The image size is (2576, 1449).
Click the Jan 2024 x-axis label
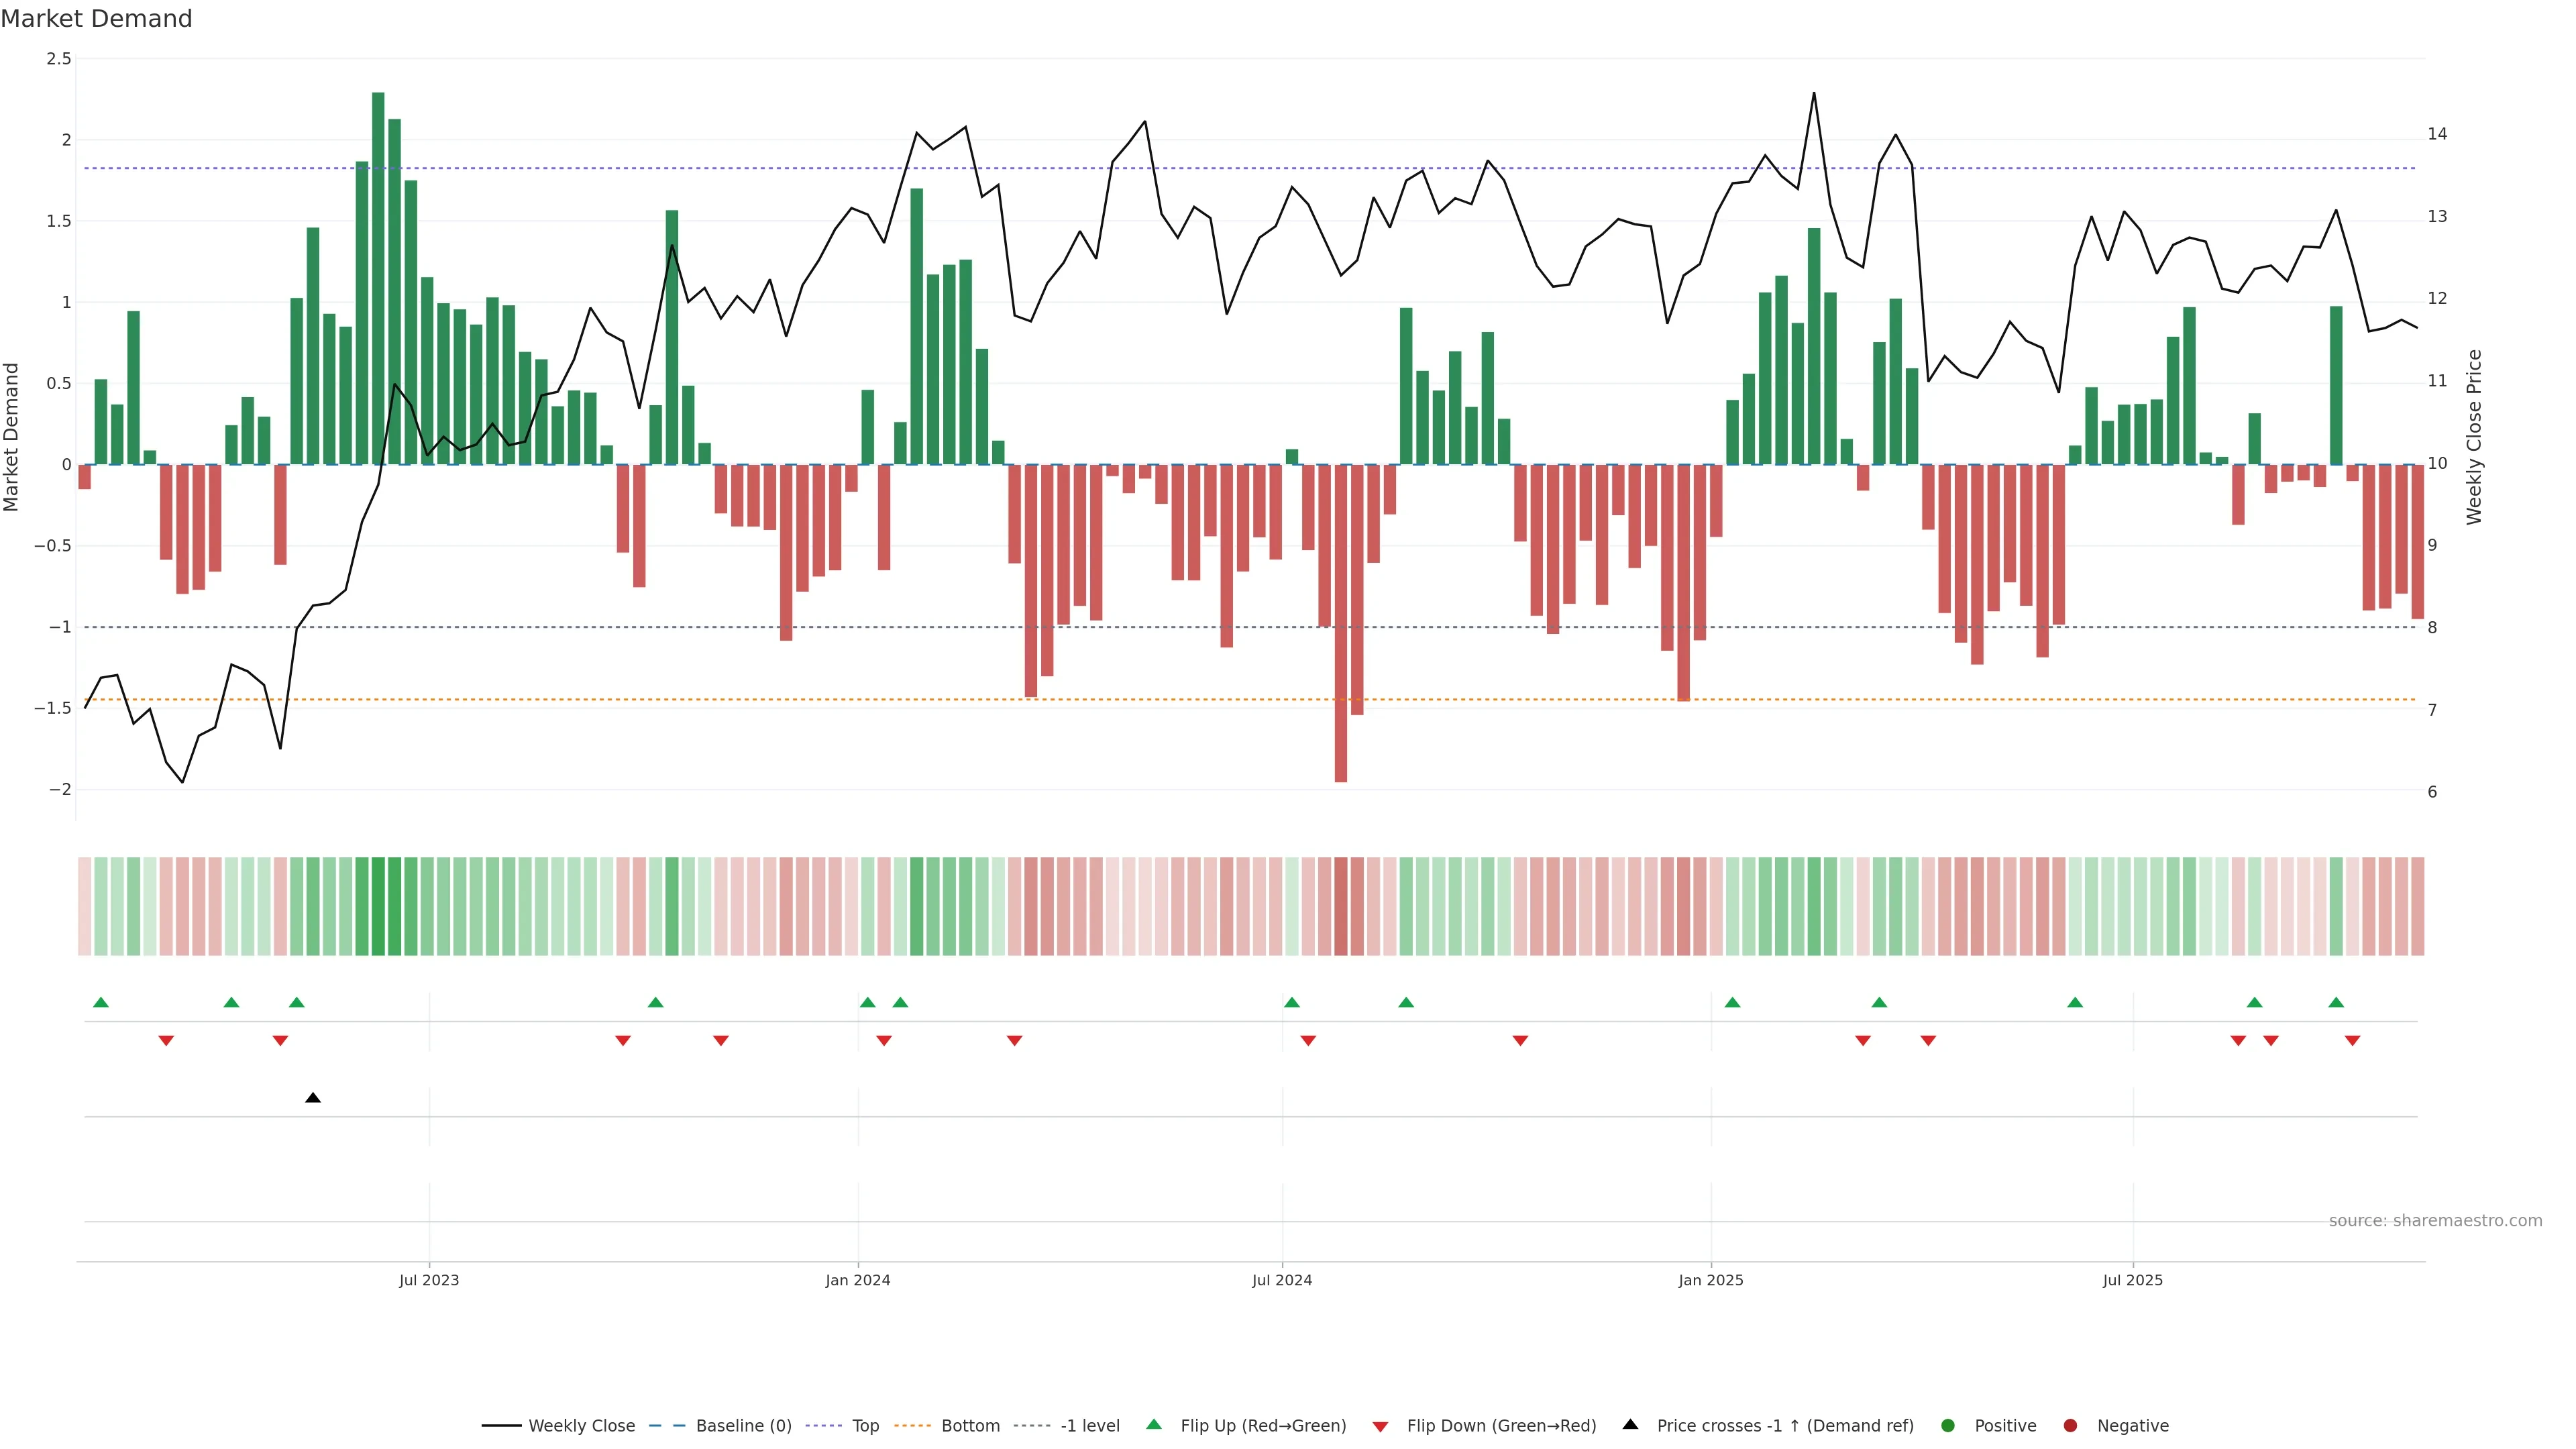pos(857,1280)
